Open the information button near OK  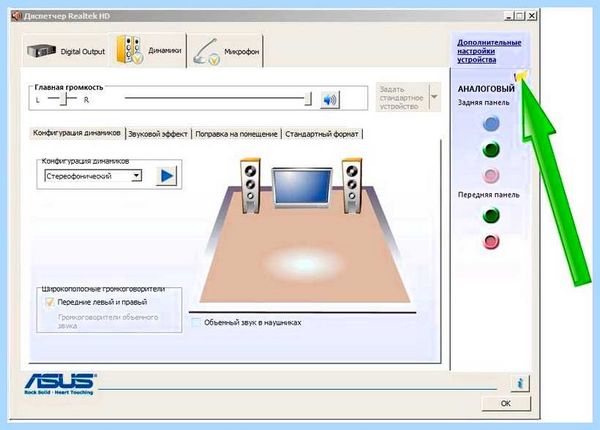520,383
